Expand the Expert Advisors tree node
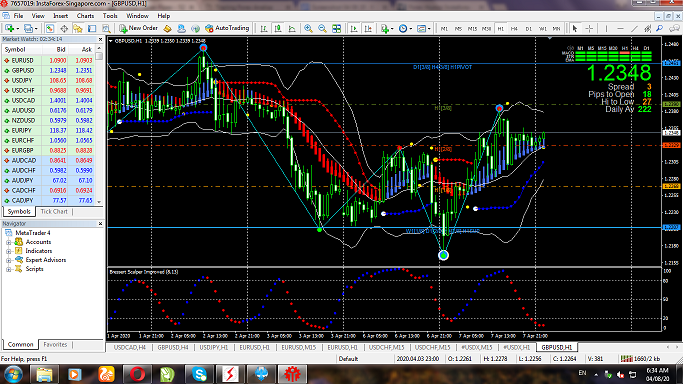The width and height of the screenshot is (683, 384). [8, 260]
